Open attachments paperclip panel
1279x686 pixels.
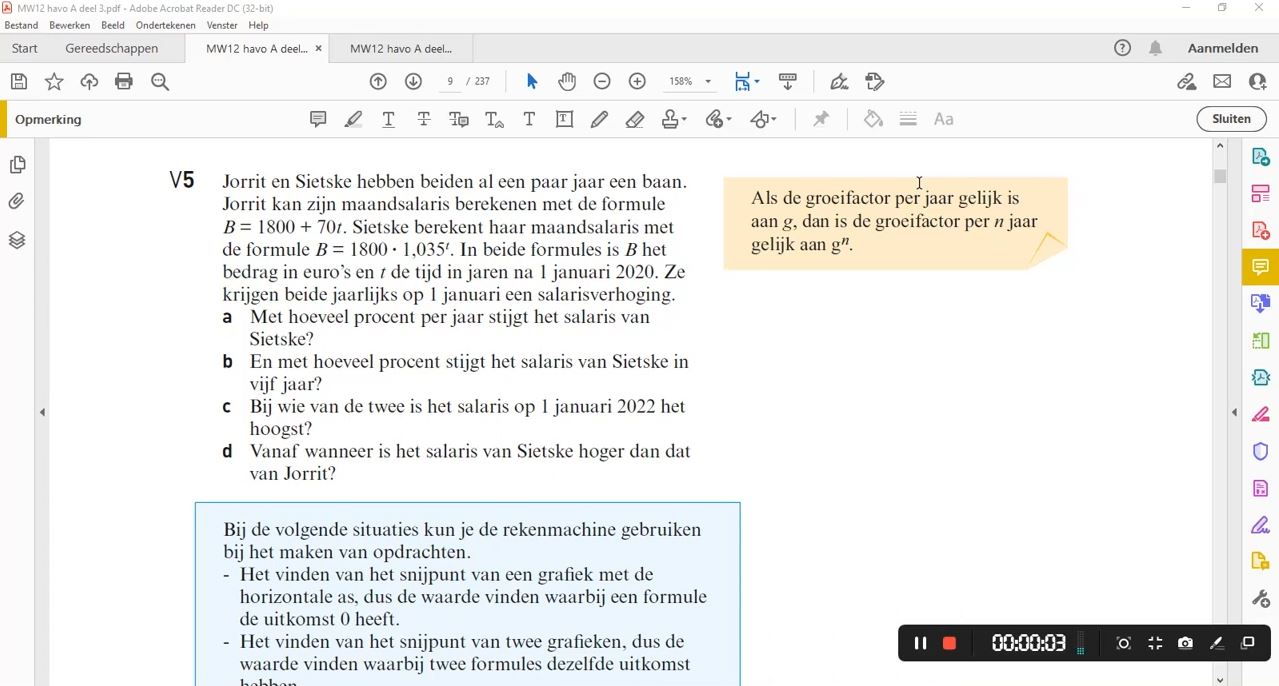tap(17, 202)
